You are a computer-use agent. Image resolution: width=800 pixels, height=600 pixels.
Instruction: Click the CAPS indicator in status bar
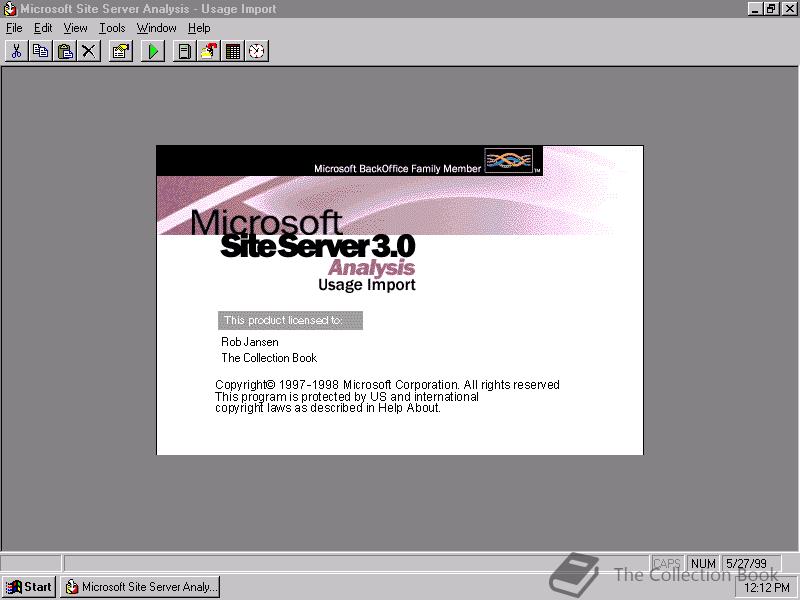pyautogui.click(x=667, y=563)
